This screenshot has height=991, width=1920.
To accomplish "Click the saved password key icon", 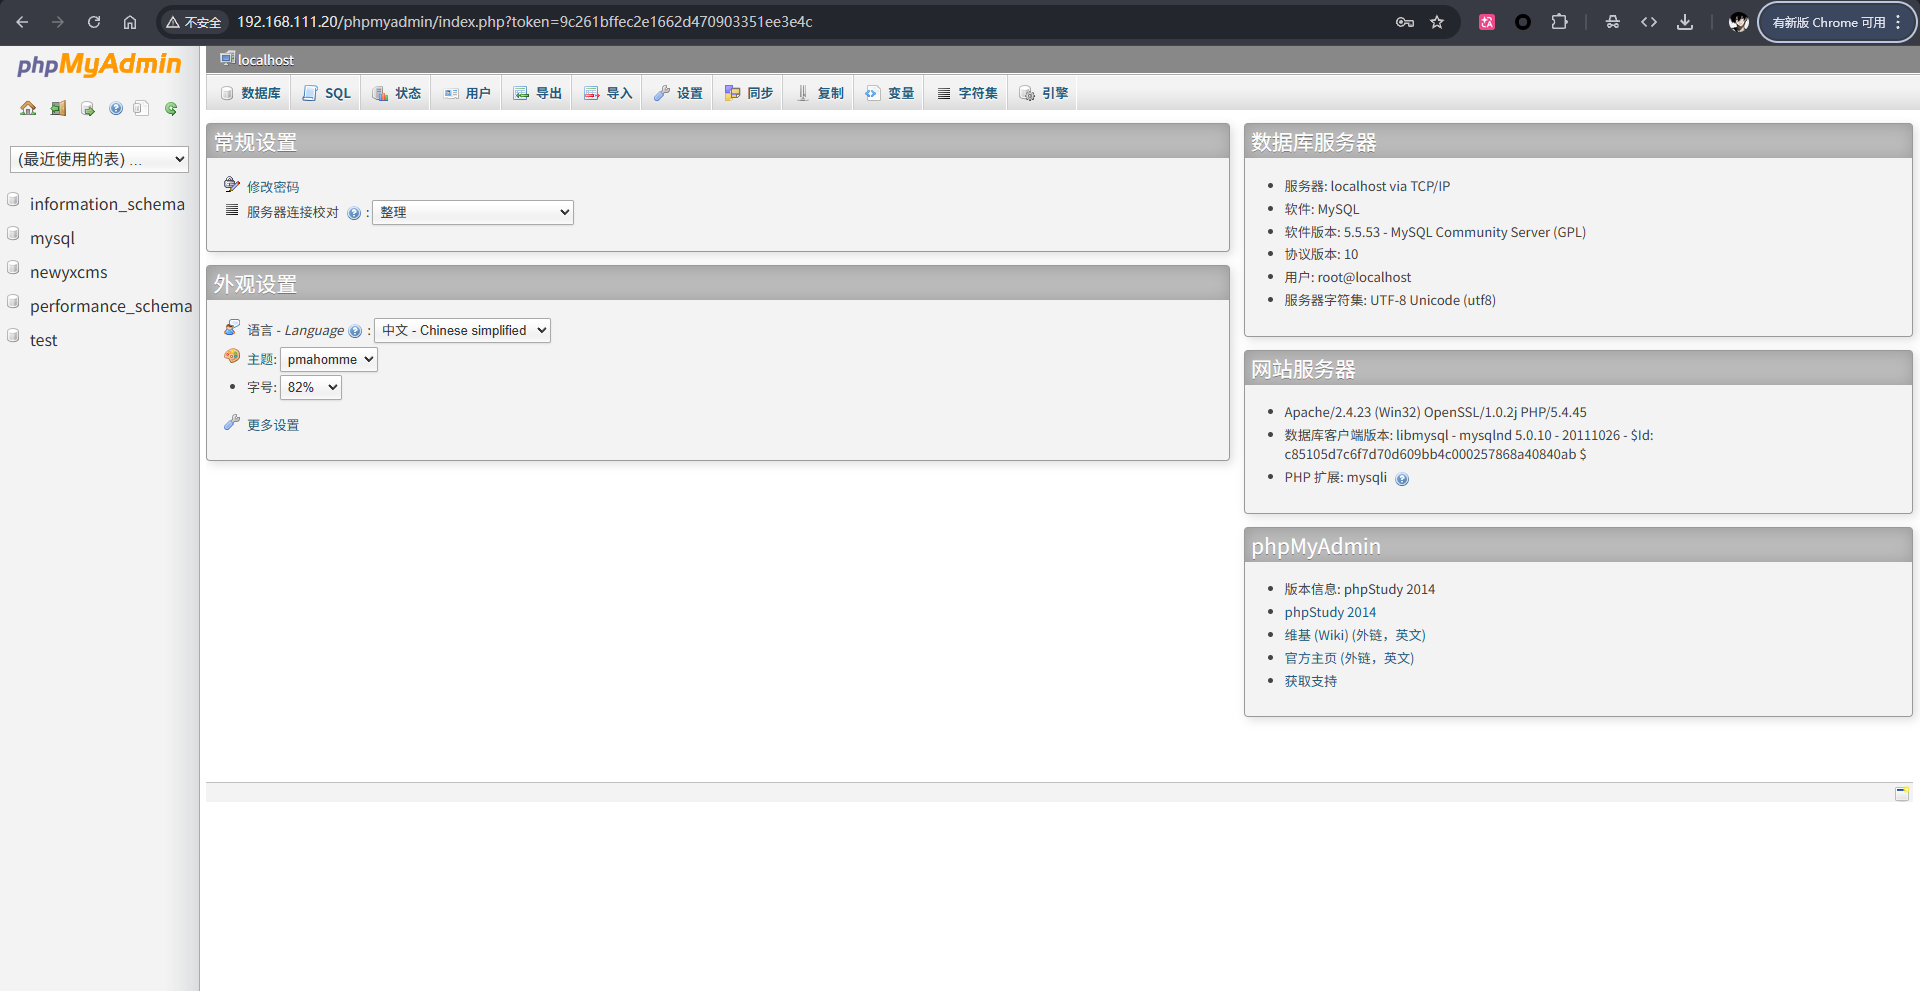I will tap(1405, 22).
